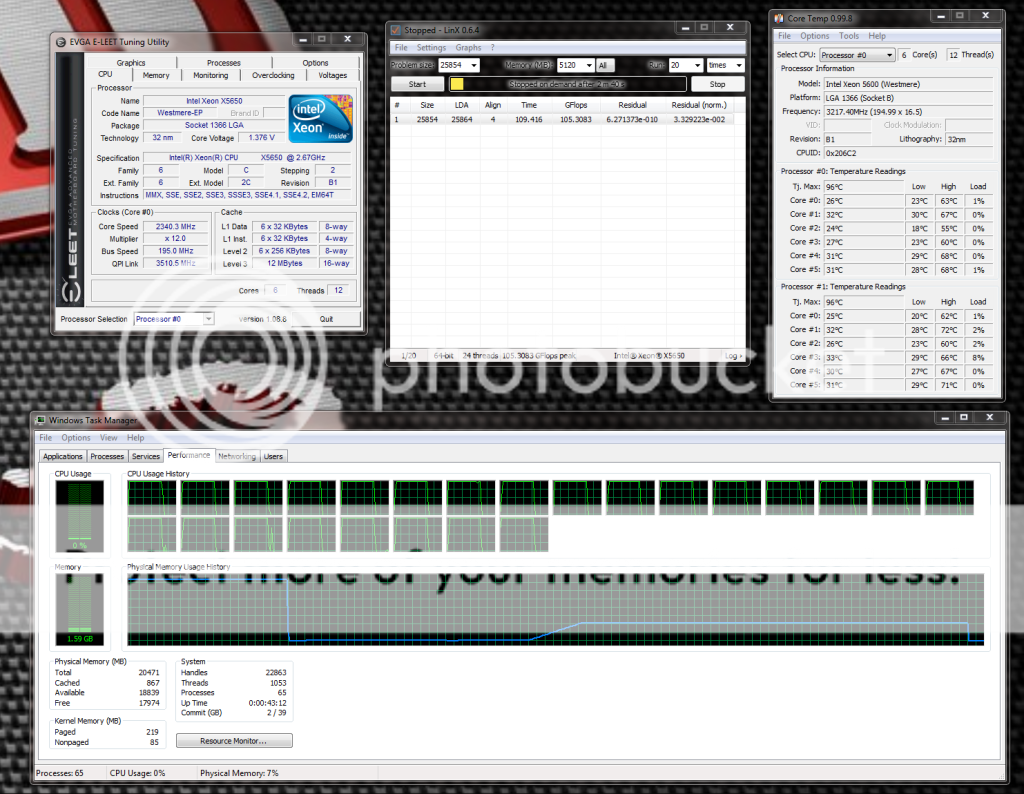Switch to the Monitoring tab in E-LEET
This screenshot has height=794, width=1024.
click(x=210, y=75)
